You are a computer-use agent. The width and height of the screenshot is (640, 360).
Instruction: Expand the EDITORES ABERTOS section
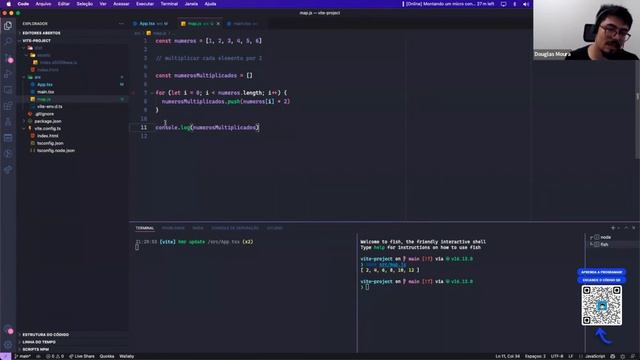41,33
